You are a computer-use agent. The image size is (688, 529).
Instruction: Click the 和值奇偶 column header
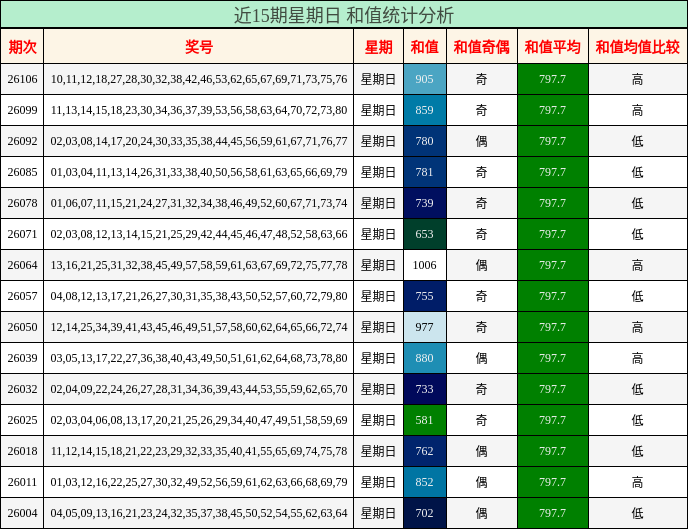pos(481,46)
